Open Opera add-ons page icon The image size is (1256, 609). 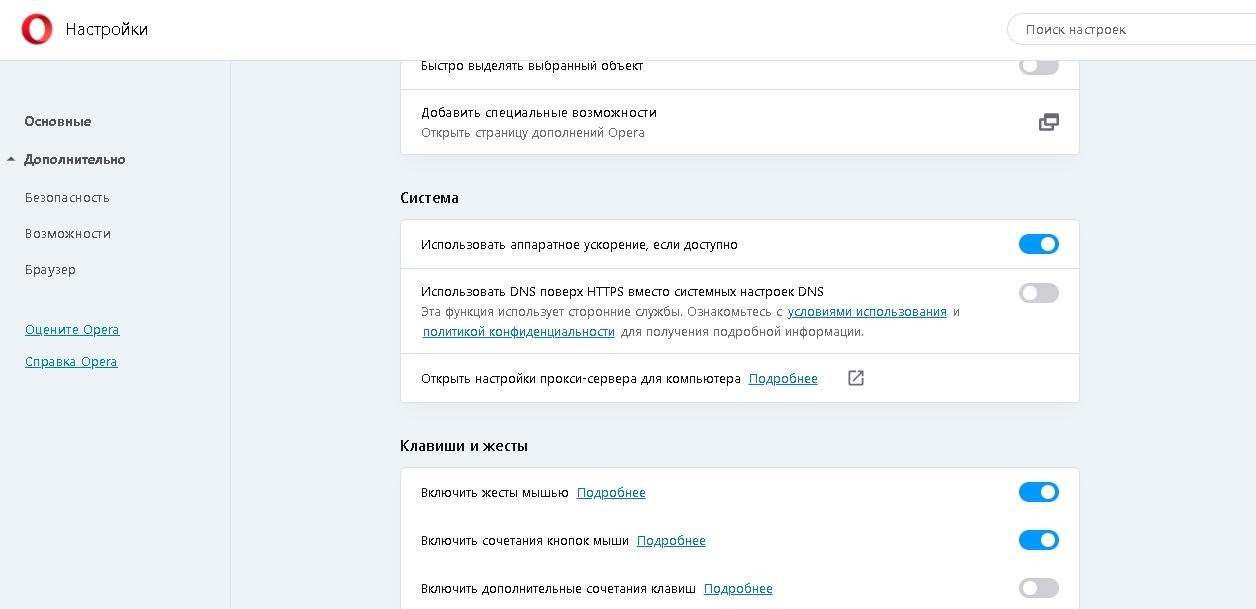click(1048, 122)
